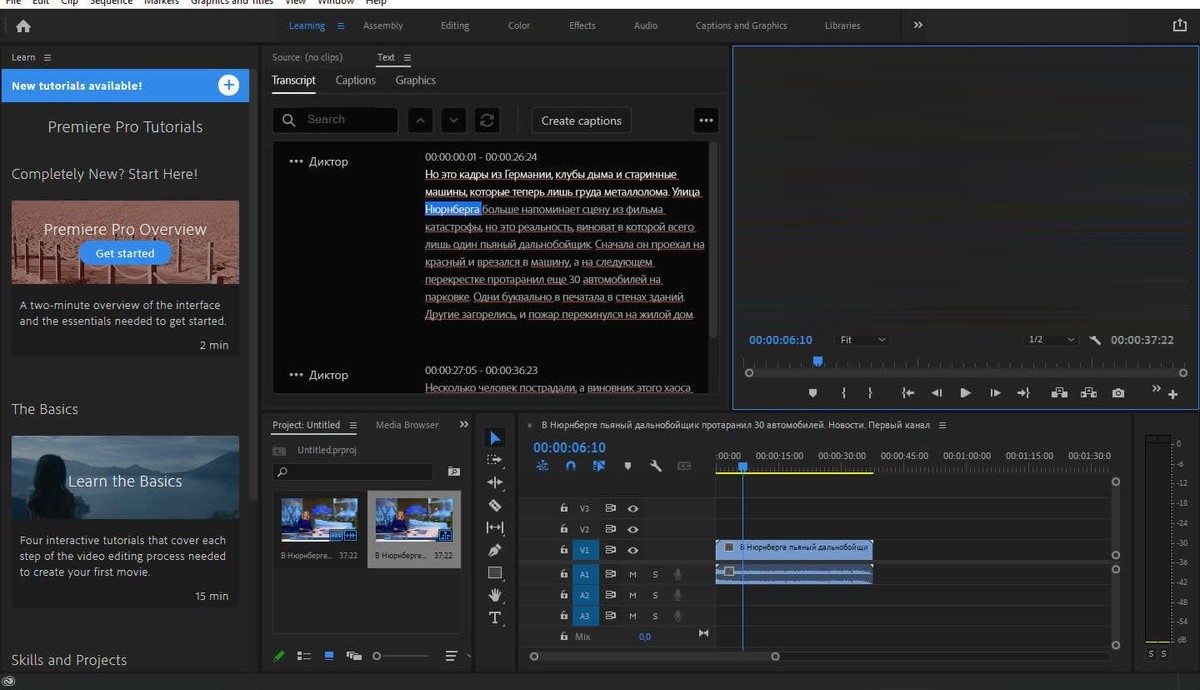Open the Color workspace tab

point(519,26)
